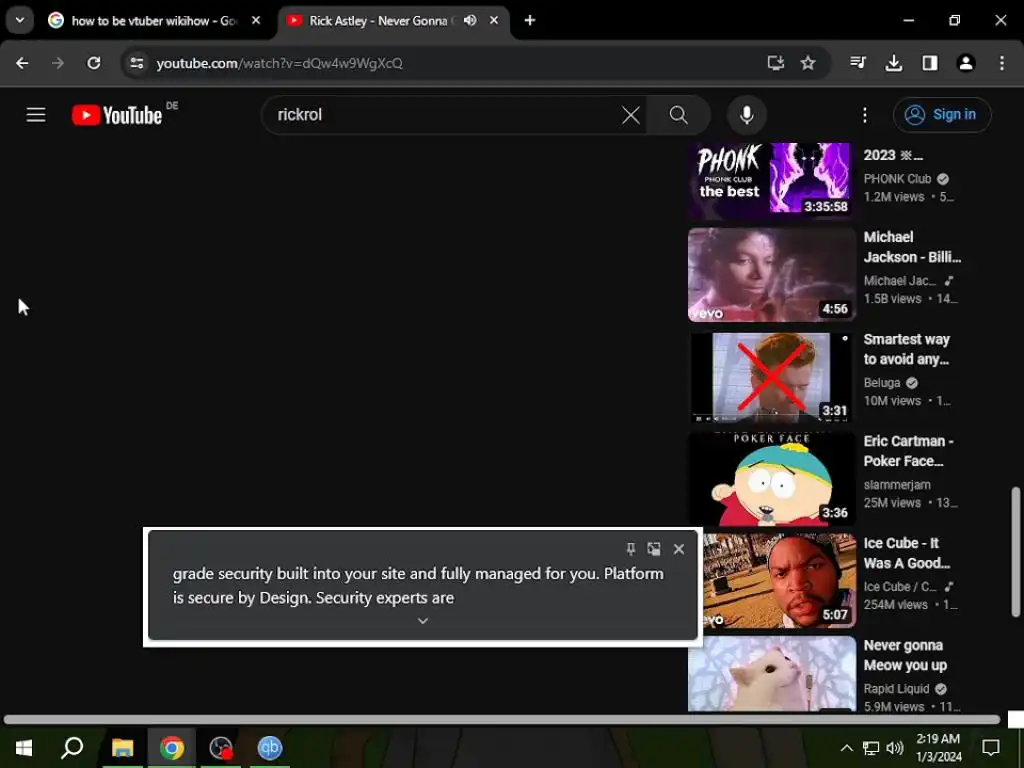Open the Beluga channel name
The image size is (1024, 768).
[x=882, y=383]
